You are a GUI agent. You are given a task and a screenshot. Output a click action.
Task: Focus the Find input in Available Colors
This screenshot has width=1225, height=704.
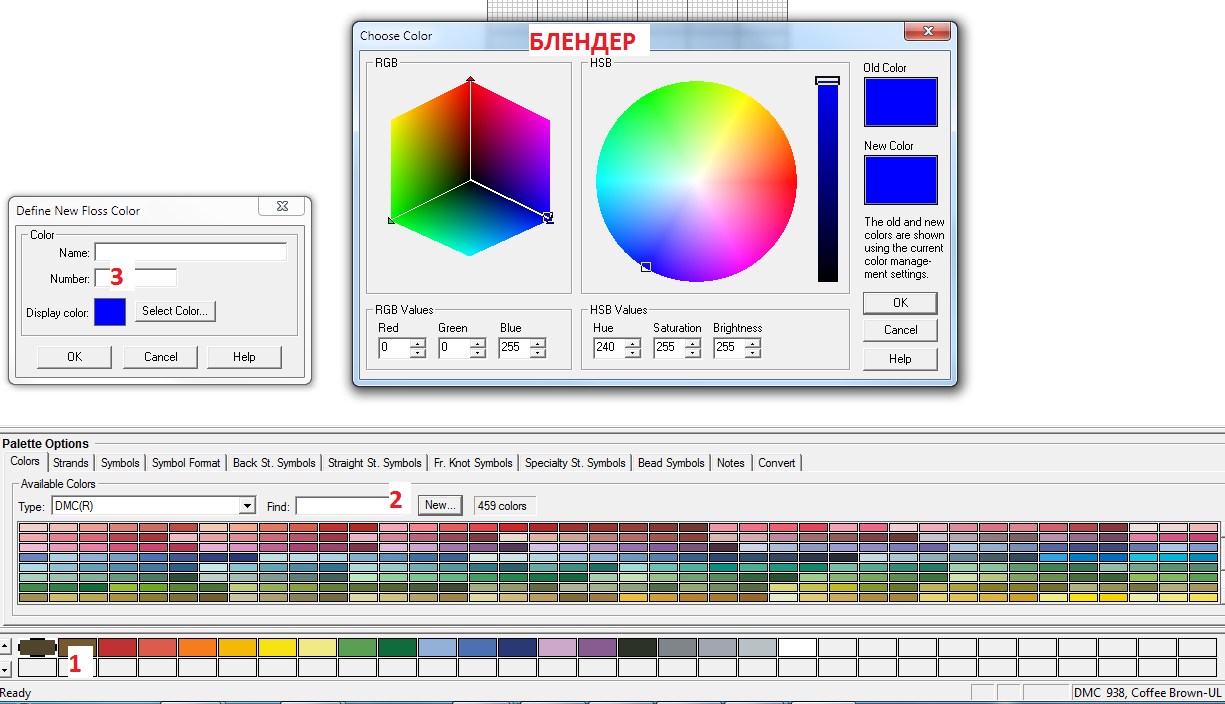coord(340,506)
